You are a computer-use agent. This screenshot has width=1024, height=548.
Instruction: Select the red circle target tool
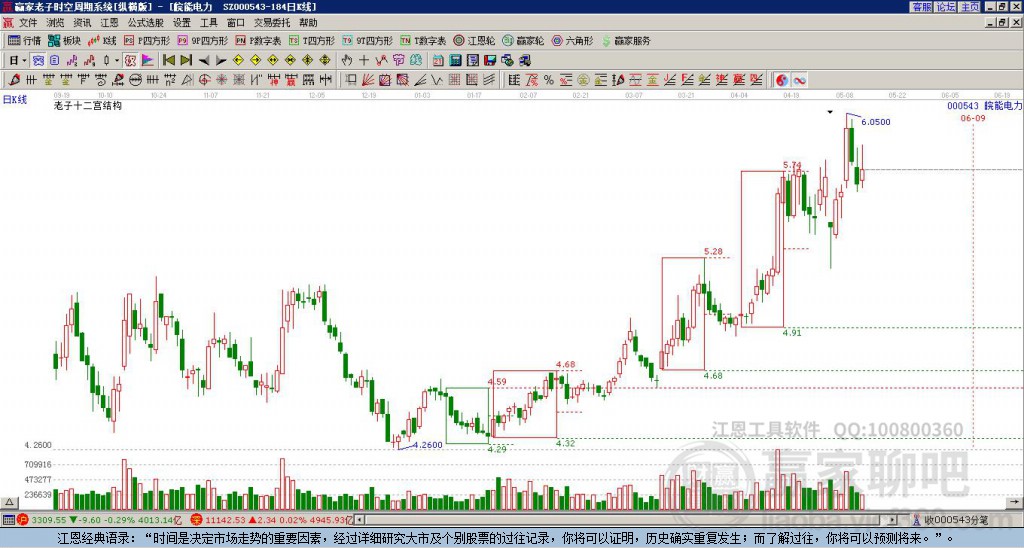[204, 80]
